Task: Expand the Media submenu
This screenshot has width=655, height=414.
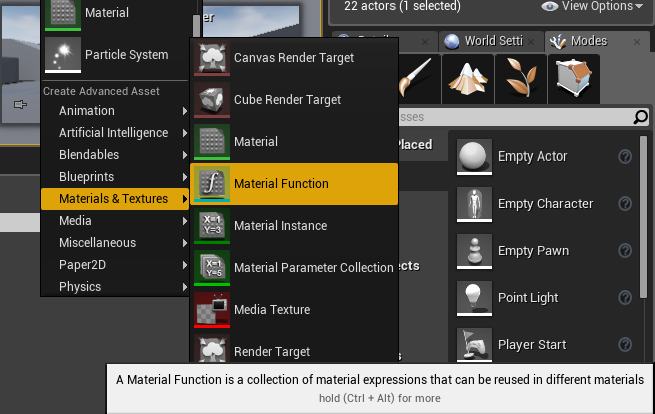Action: click(115, 221)
